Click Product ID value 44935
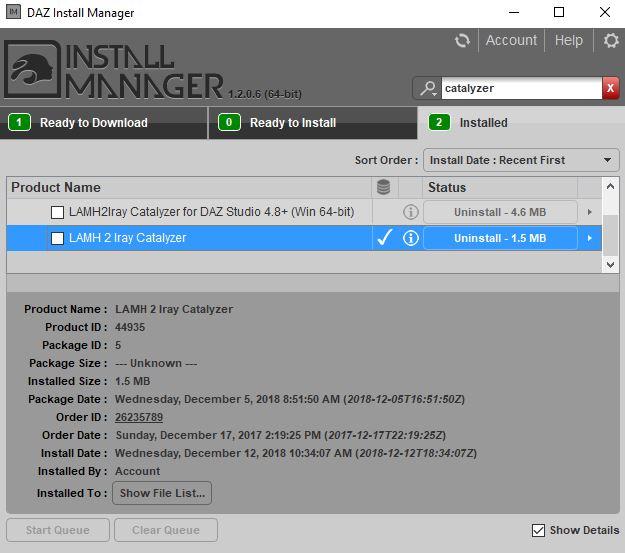This screenshot has height=553, width=625. pyautogui.click(x=130, y=327)
